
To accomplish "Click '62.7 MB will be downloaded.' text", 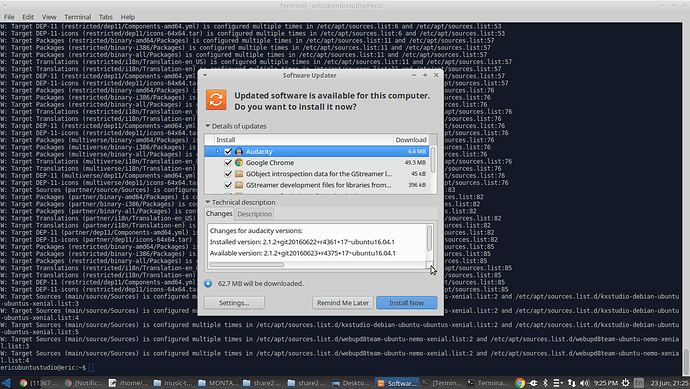I will 261,283.
